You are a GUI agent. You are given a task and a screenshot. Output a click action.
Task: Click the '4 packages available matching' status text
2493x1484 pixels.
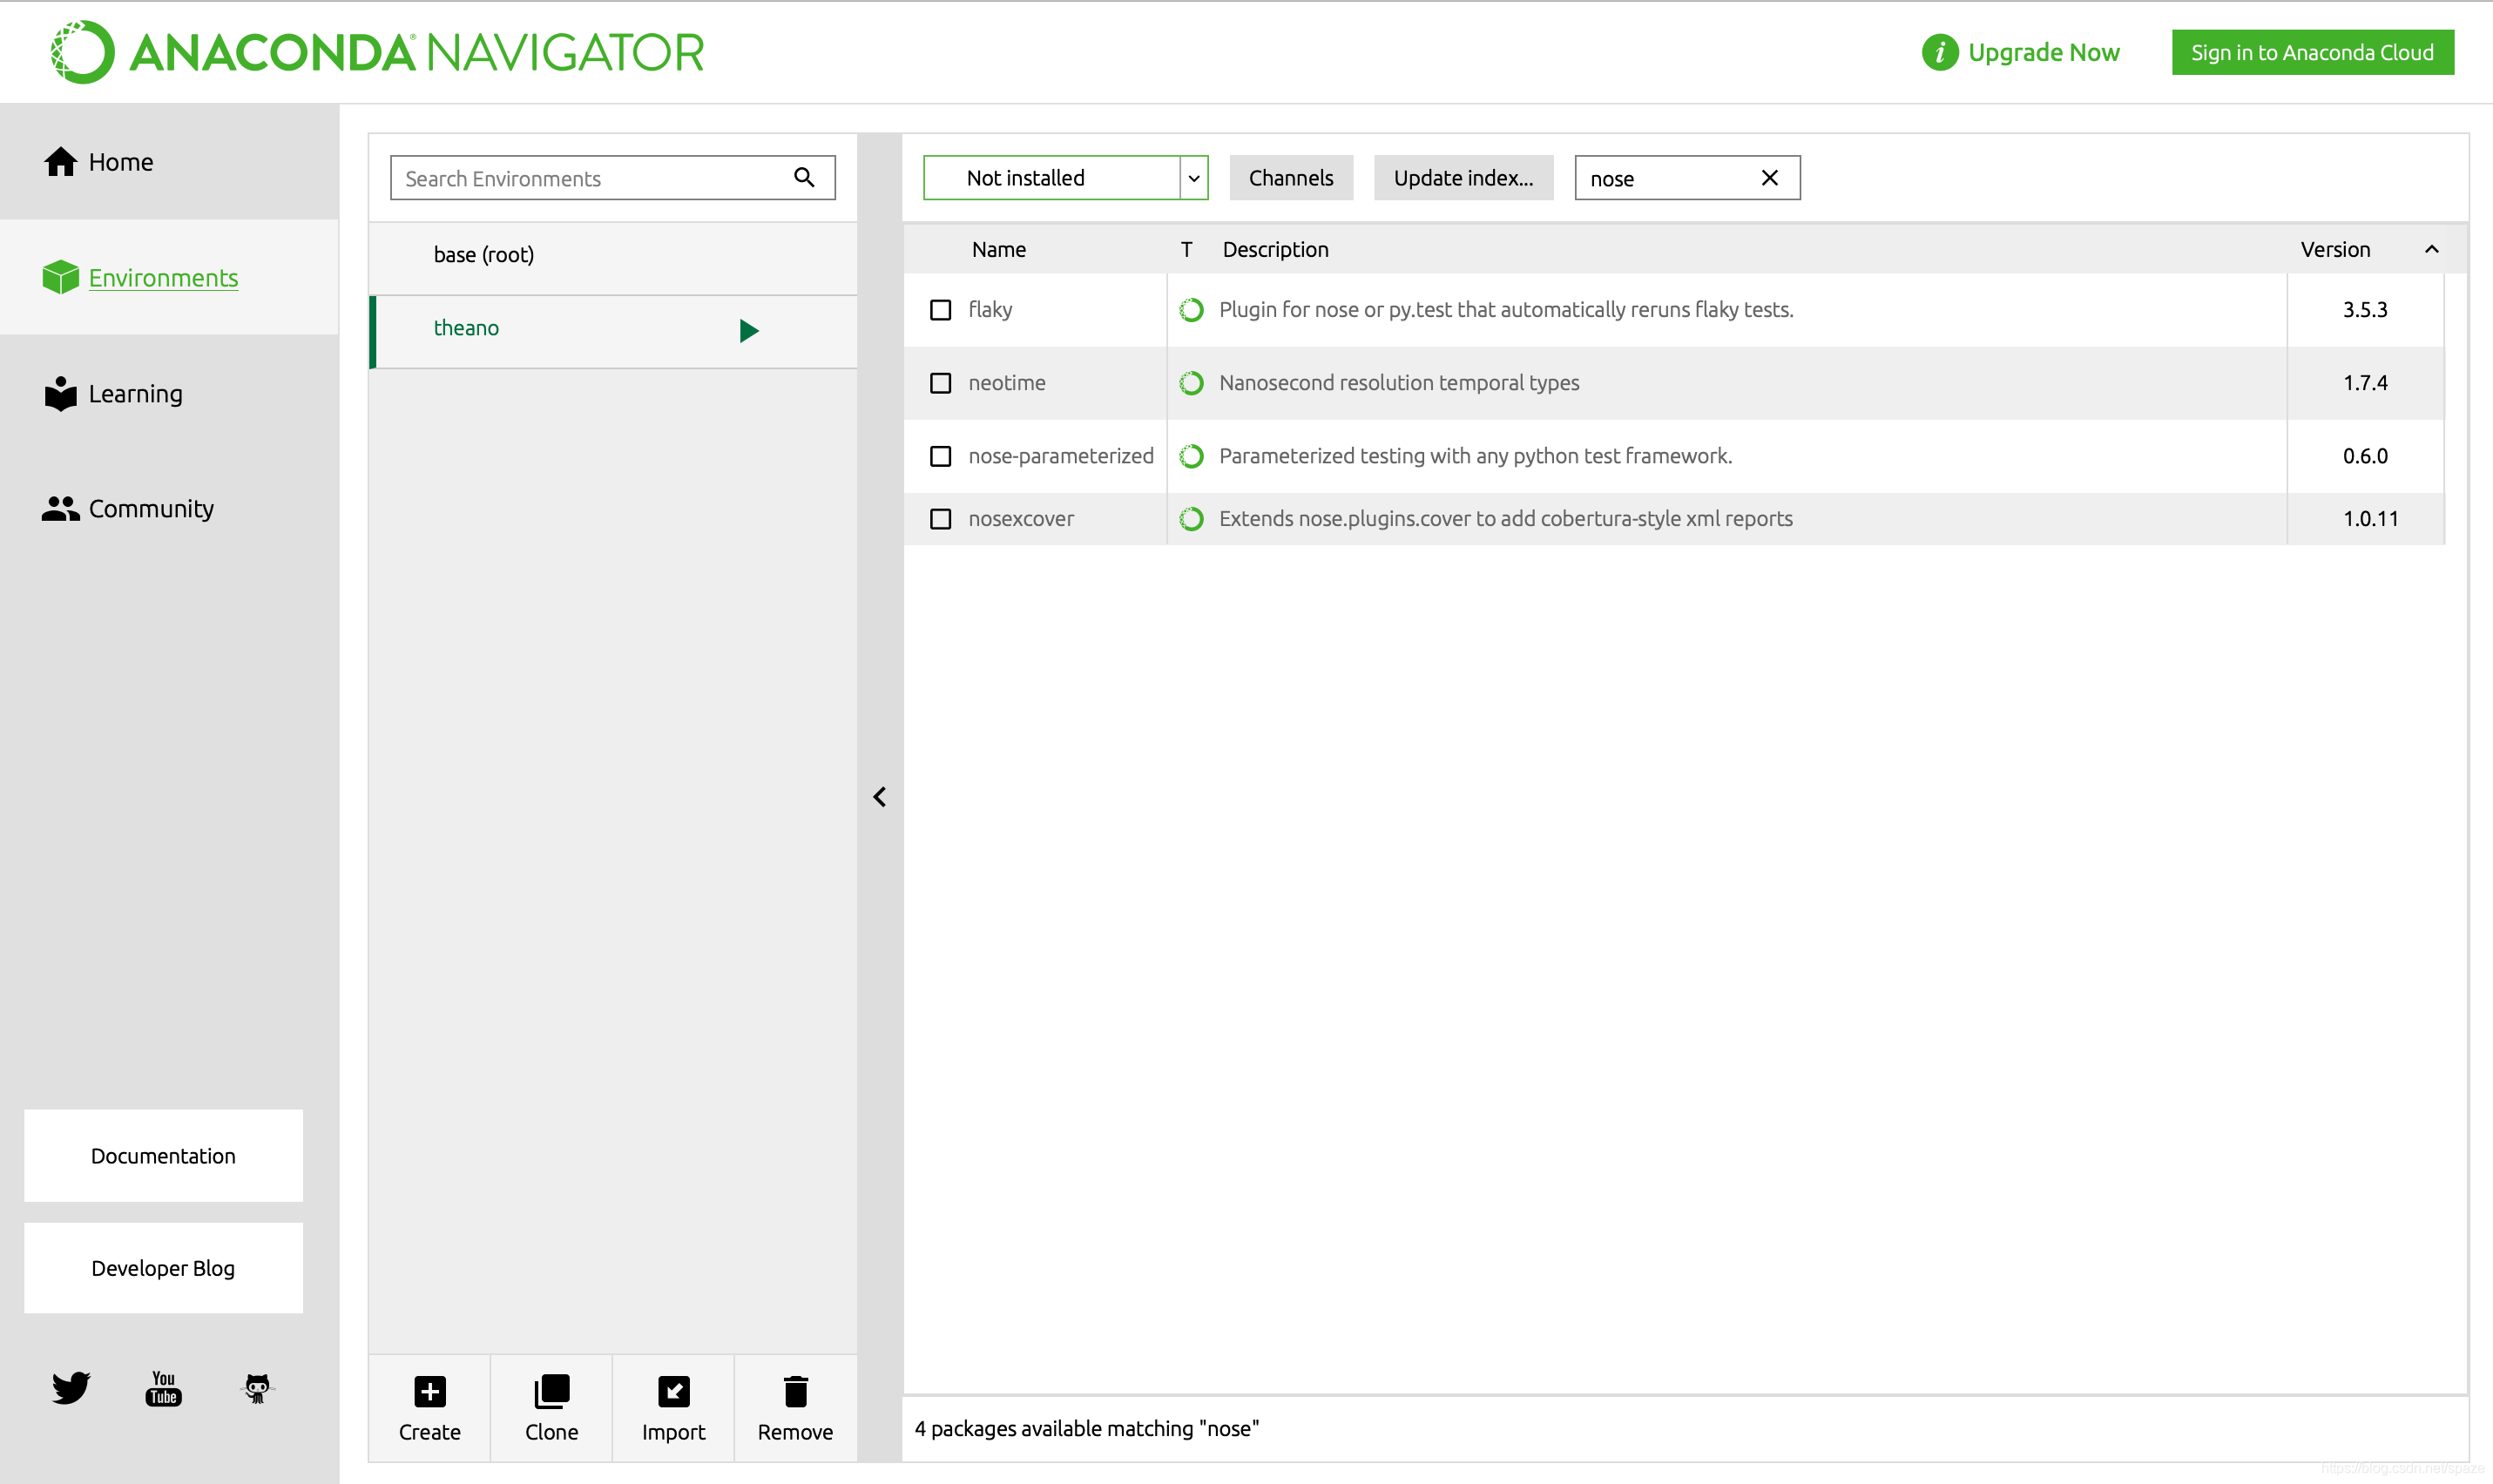click(1086, 1429)
